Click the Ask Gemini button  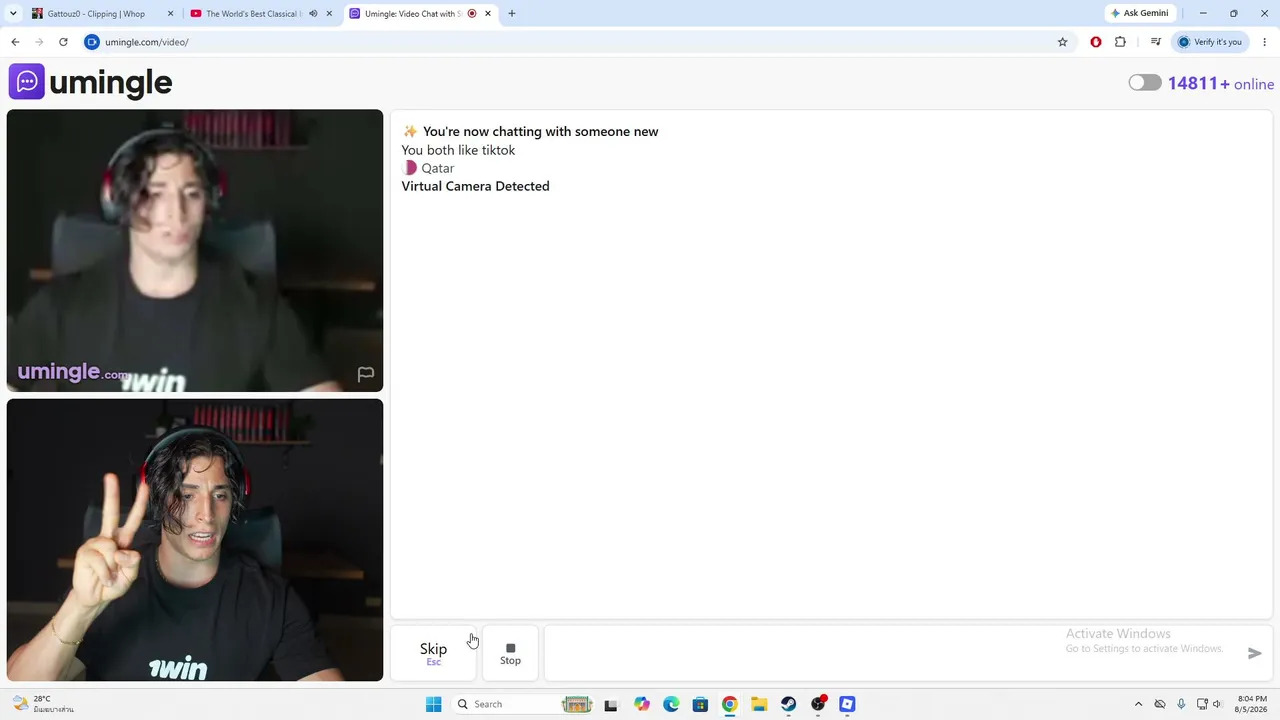(x=1139, y=14)
